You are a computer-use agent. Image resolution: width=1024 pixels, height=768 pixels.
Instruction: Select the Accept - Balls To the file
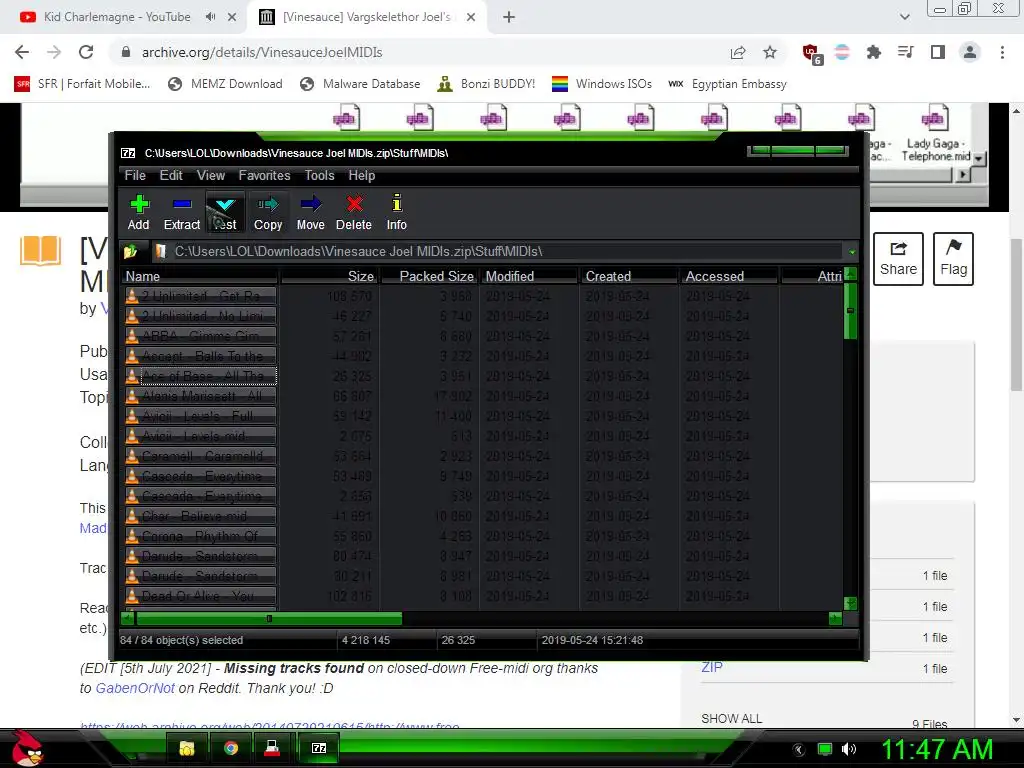(x=200, y=357)
